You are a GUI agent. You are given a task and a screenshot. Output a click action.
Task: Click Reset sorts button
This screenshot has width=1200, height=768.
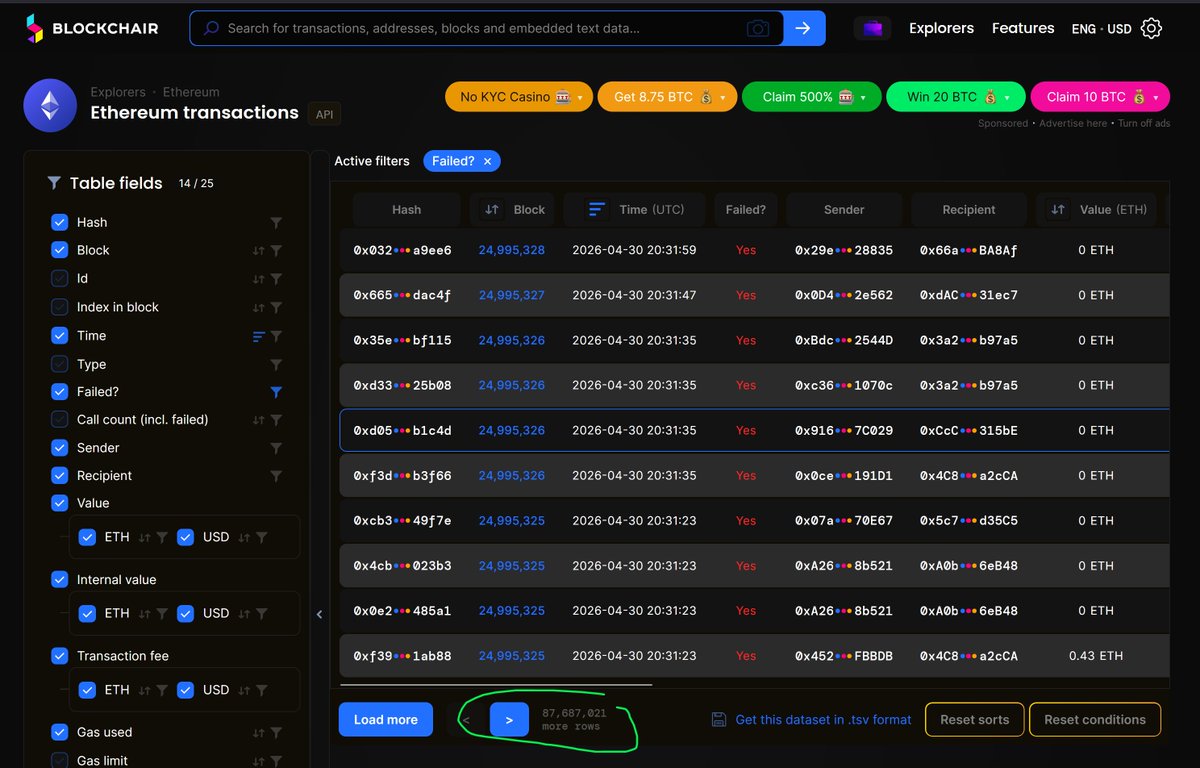pyautogui.click(x=975, y=719)
